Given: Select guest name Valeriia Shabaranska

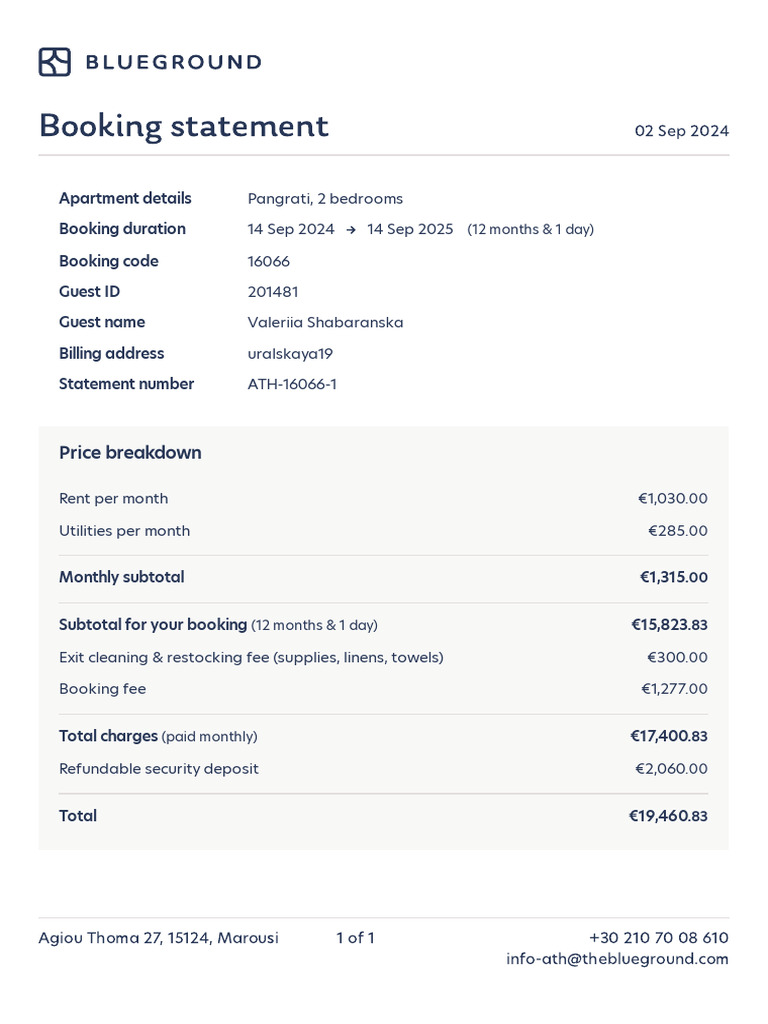Looking at the screenshot, I should [x=325, y=322].
